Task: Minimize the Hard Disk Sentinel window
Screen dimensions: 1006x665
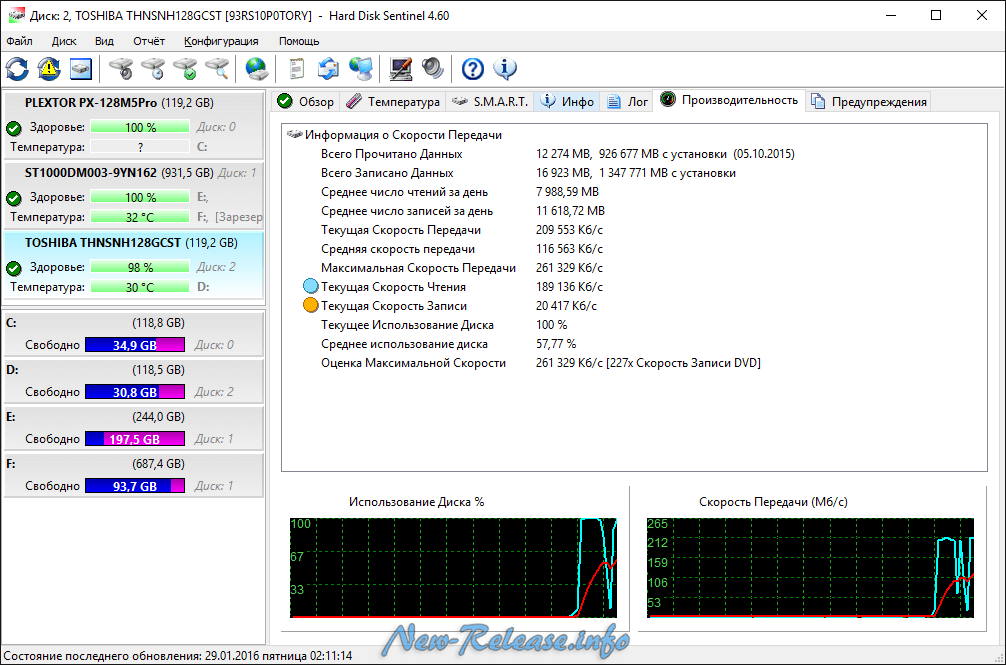Action: click(891, 15)
